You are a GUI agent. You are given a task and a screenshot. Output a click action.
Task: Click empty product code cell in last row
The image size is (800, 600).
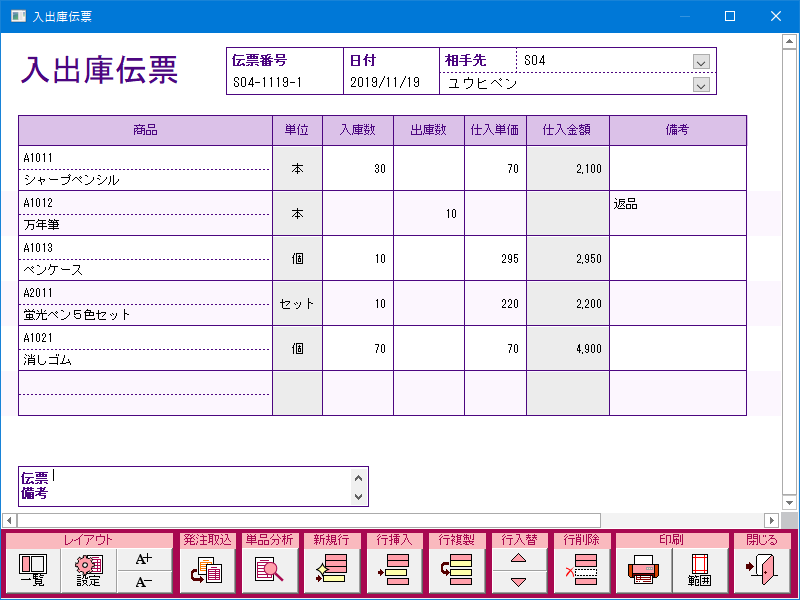(145, 382)
